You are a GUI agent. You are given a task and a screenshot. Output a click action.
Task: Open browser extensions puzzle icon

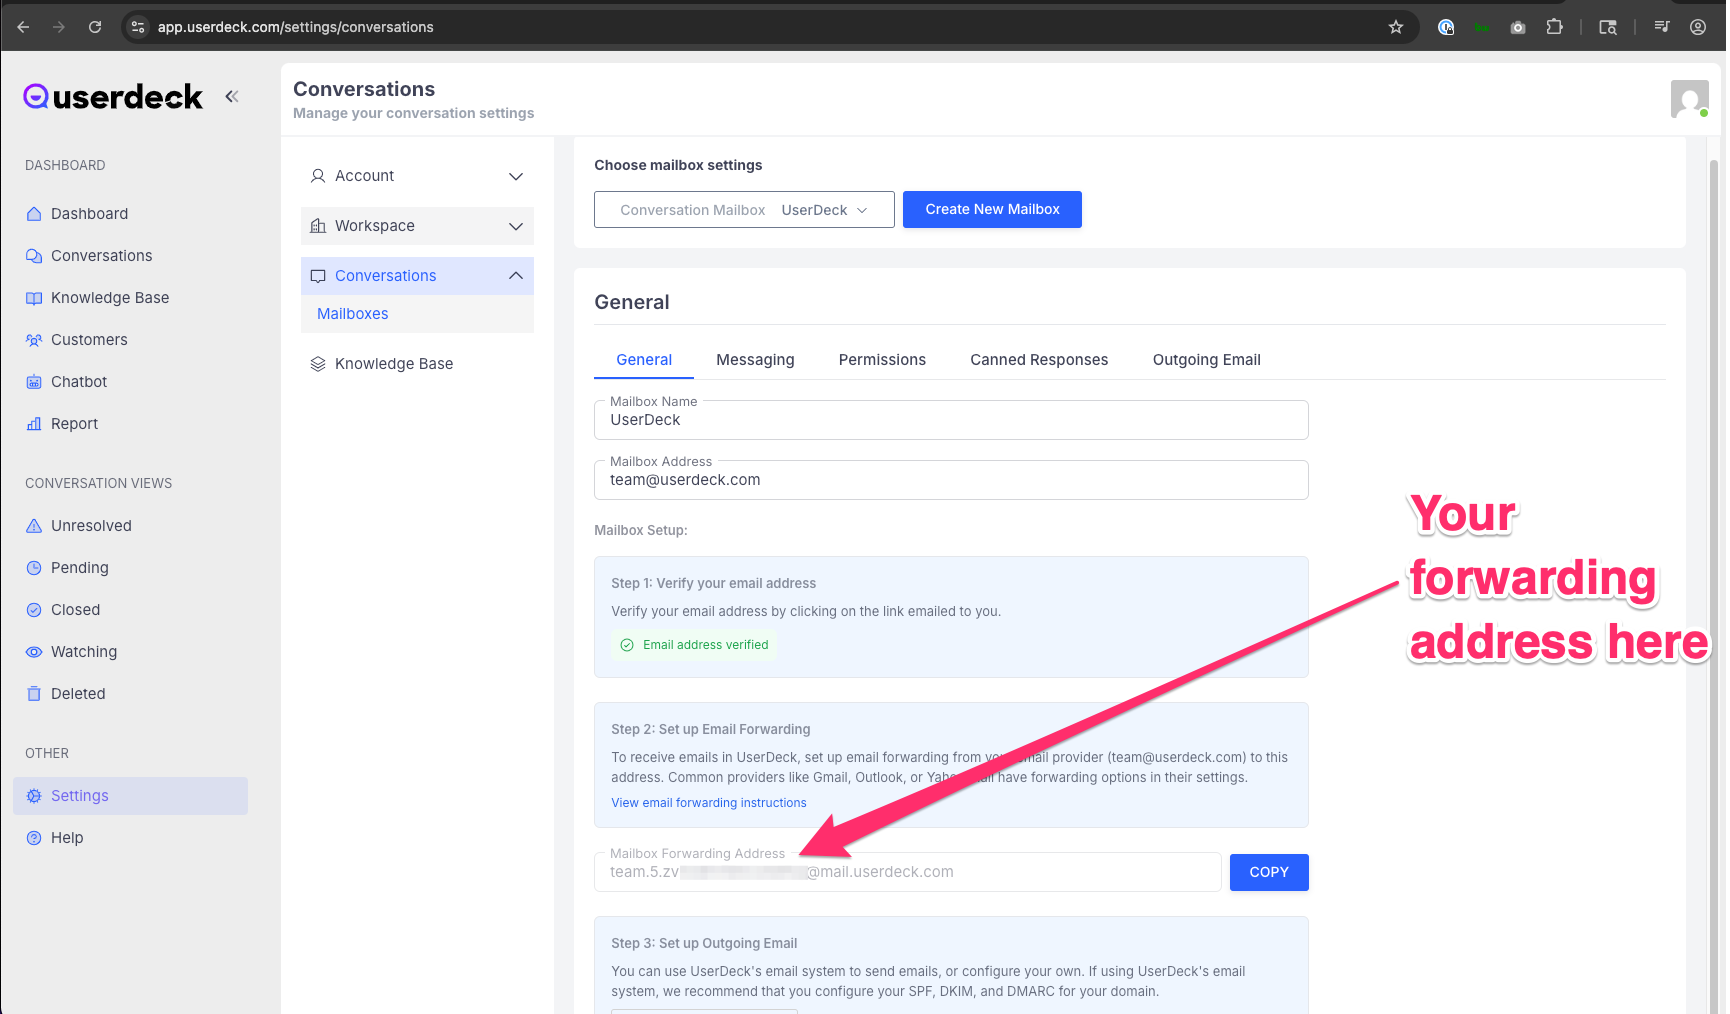(1554, 27)
